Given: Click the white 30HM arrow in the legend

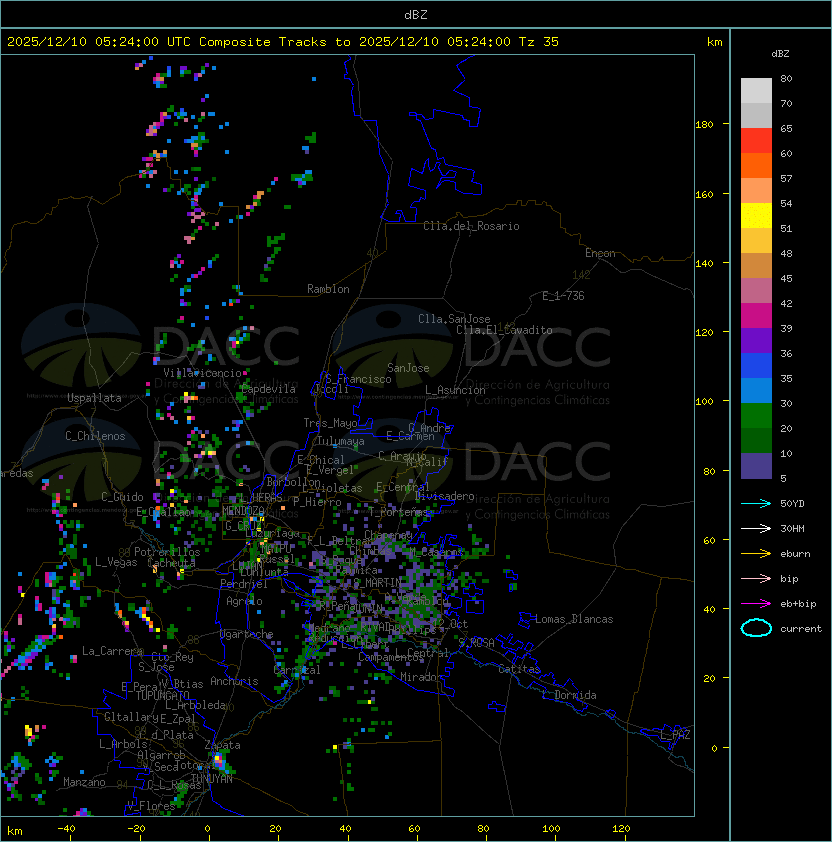Looking at the screenshot, I should tap(756, 528).
